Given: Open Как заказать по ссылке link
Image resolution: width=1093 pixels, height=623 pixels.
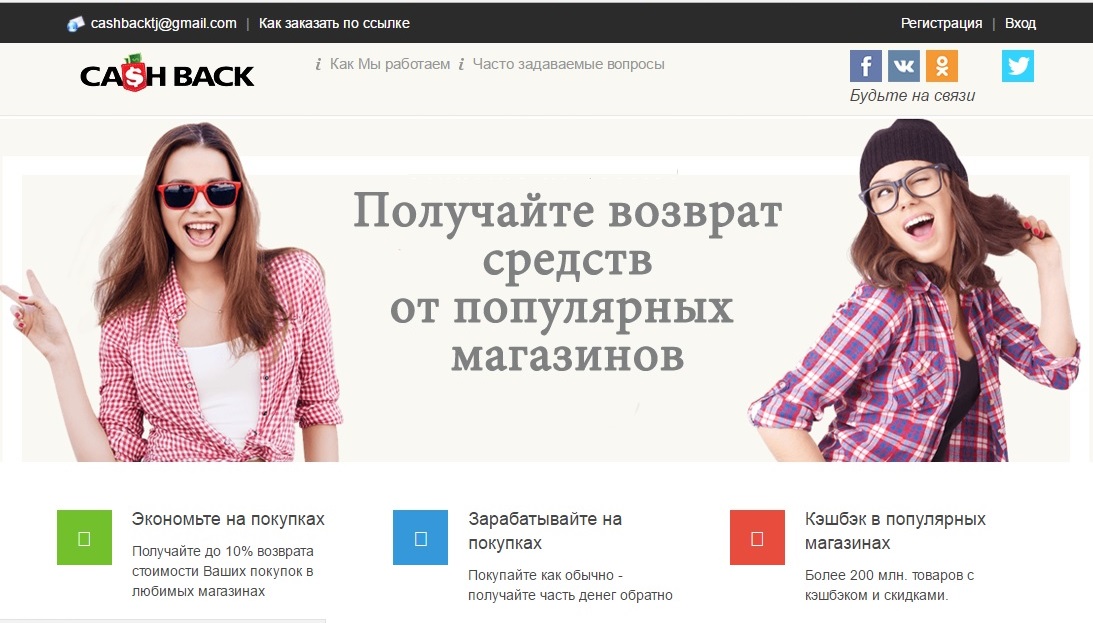Looking at the screenshot, I should 334,23.
